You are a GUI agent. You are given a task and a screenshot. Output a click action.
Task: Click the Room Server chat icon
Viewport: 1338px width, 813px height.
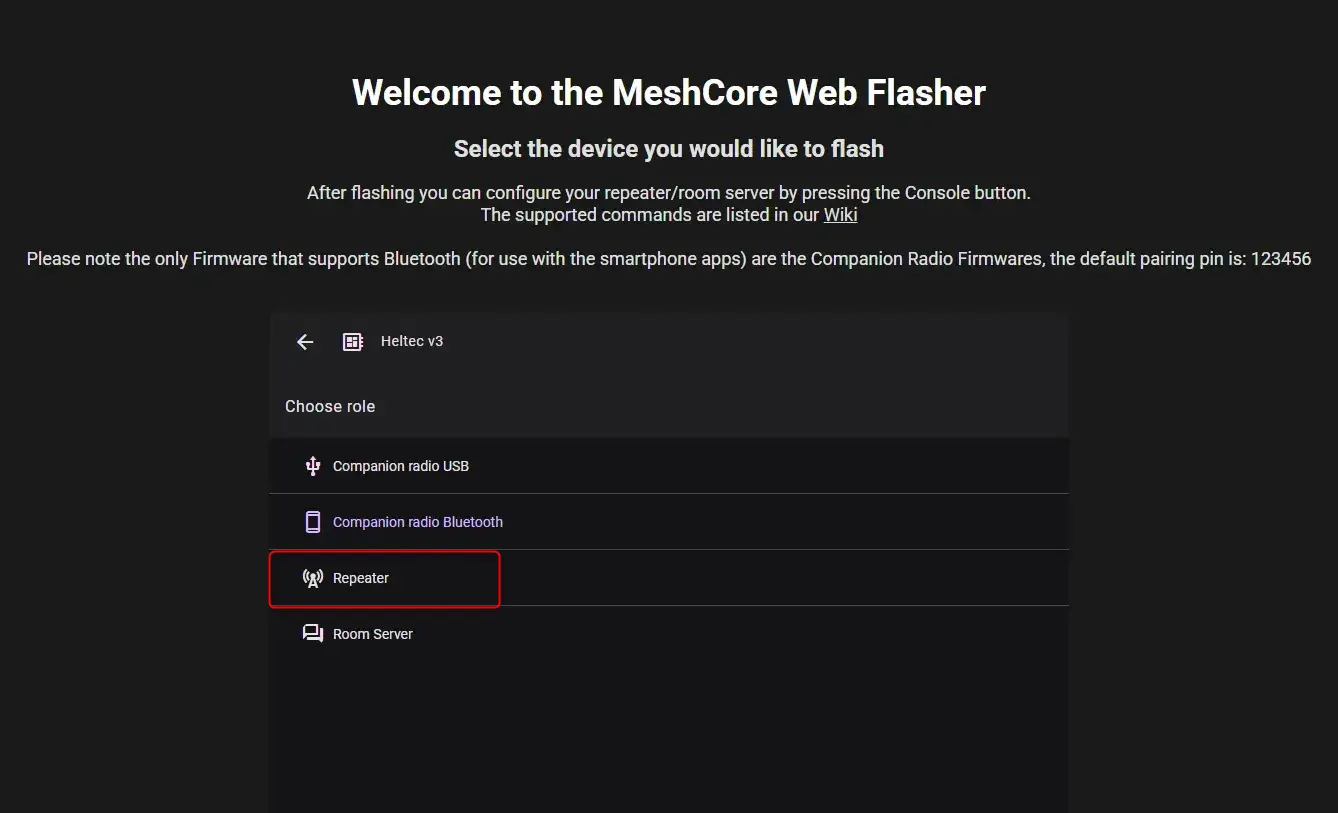tap(313, 634)
